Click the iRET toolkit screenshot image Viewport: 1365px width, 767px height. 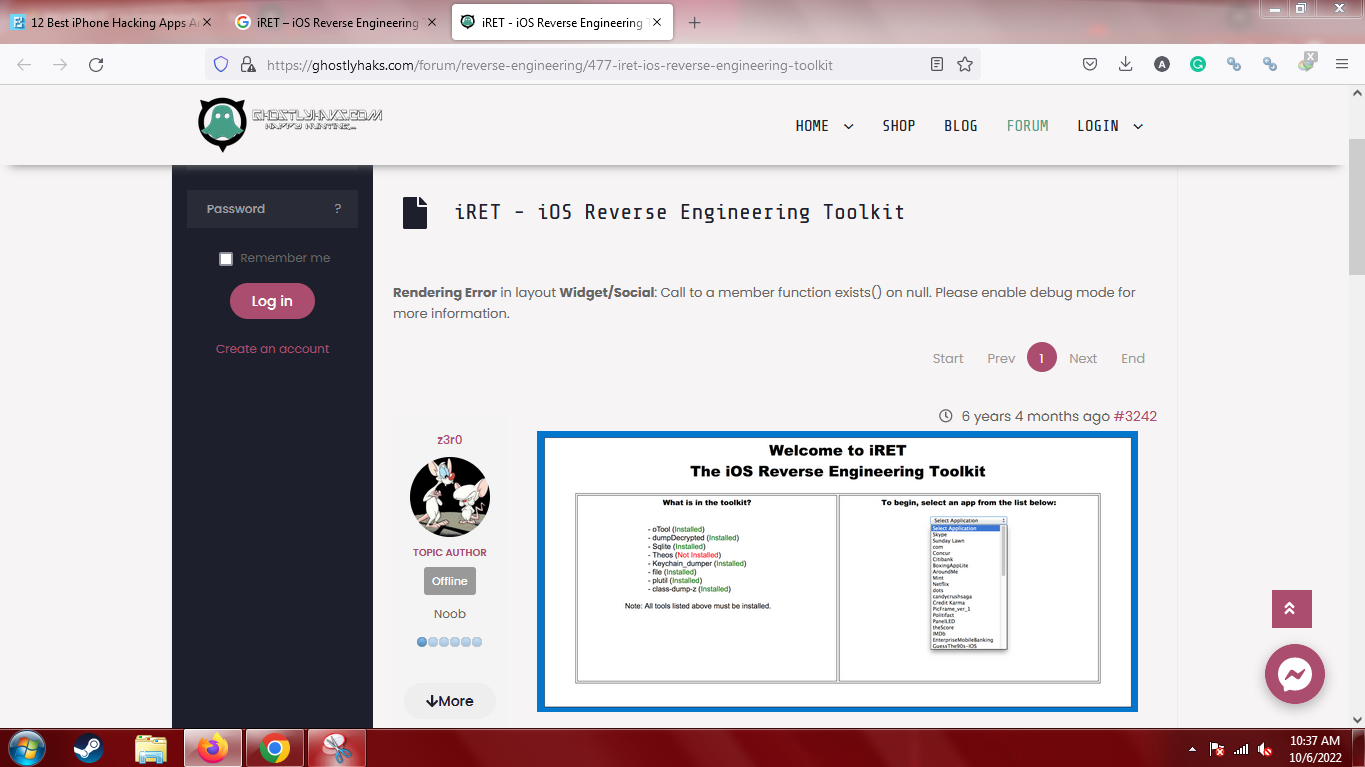tap(837, 571)
